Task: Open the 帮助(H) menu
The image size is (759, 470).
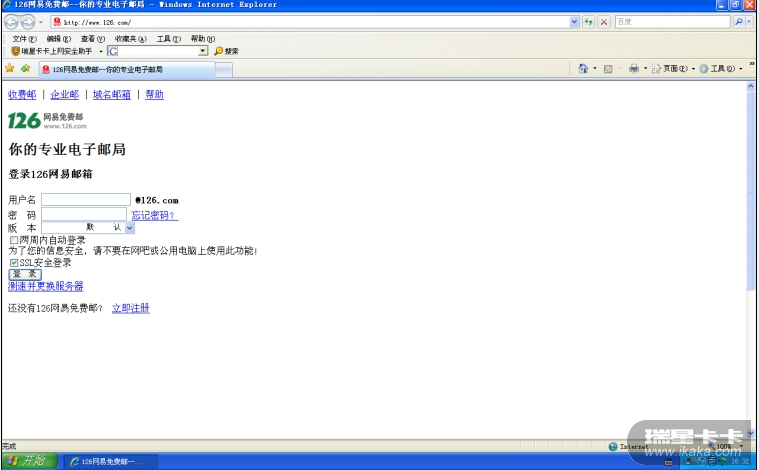Action: 202,39
